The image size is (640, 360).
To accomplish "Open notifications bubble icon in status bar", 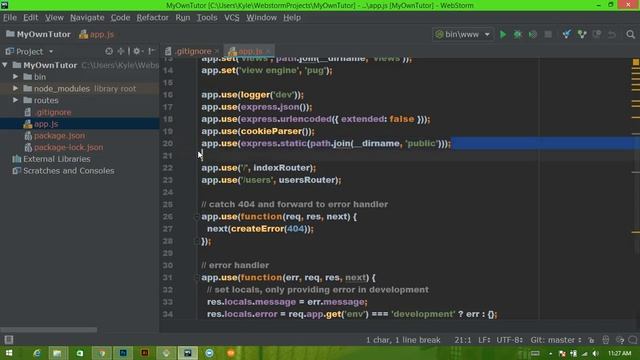I will pyautogui.click(x=633, y=340).
